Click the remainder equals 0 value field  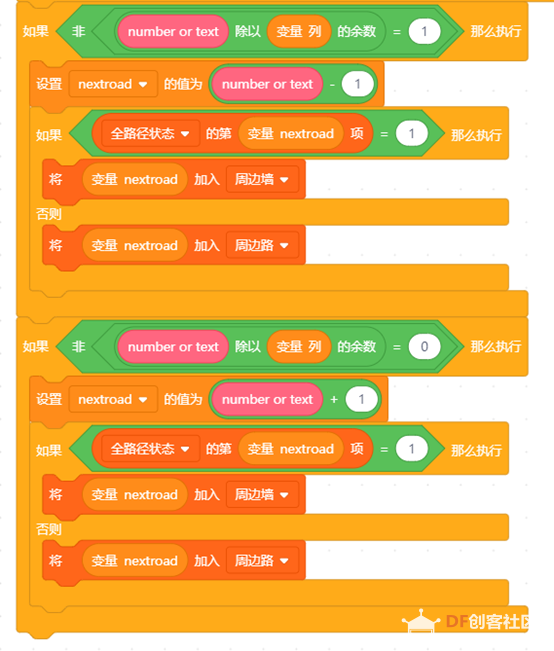pos(424,347)
